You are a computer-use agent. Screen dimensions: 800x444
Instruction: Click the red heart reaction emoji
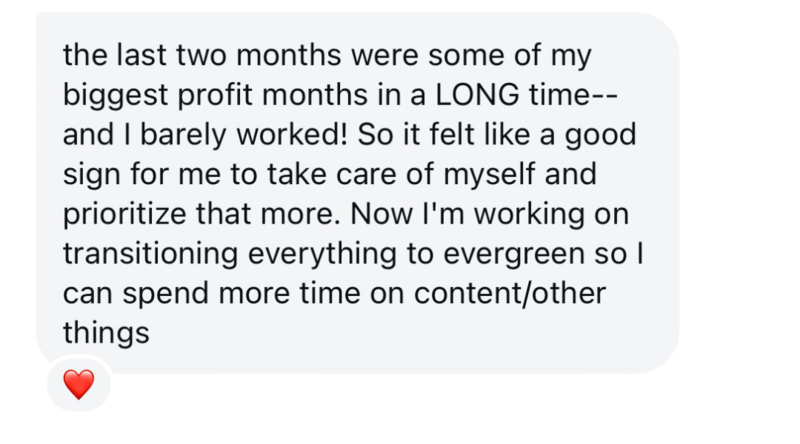[x=79, y=384]
